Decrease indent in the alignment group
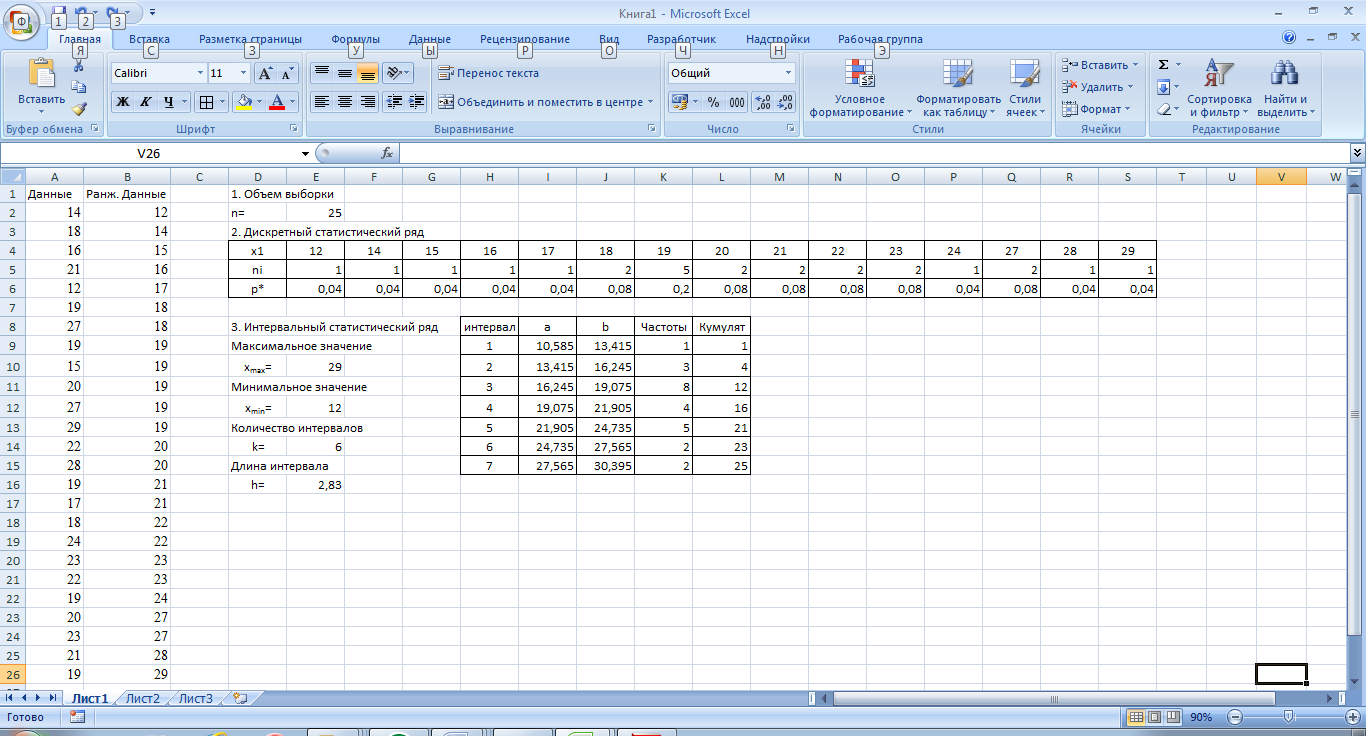 click(393, 102)
